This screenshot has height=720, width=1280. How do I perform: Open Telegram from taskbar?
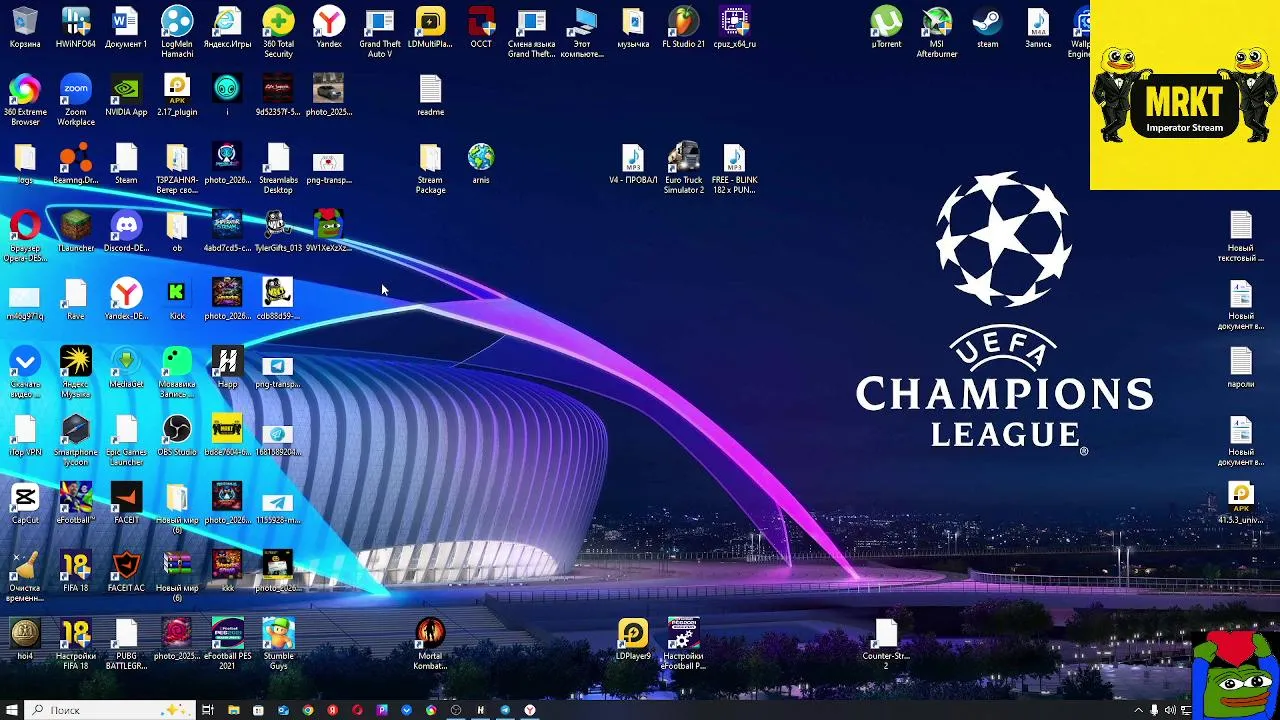click(505, 710)
